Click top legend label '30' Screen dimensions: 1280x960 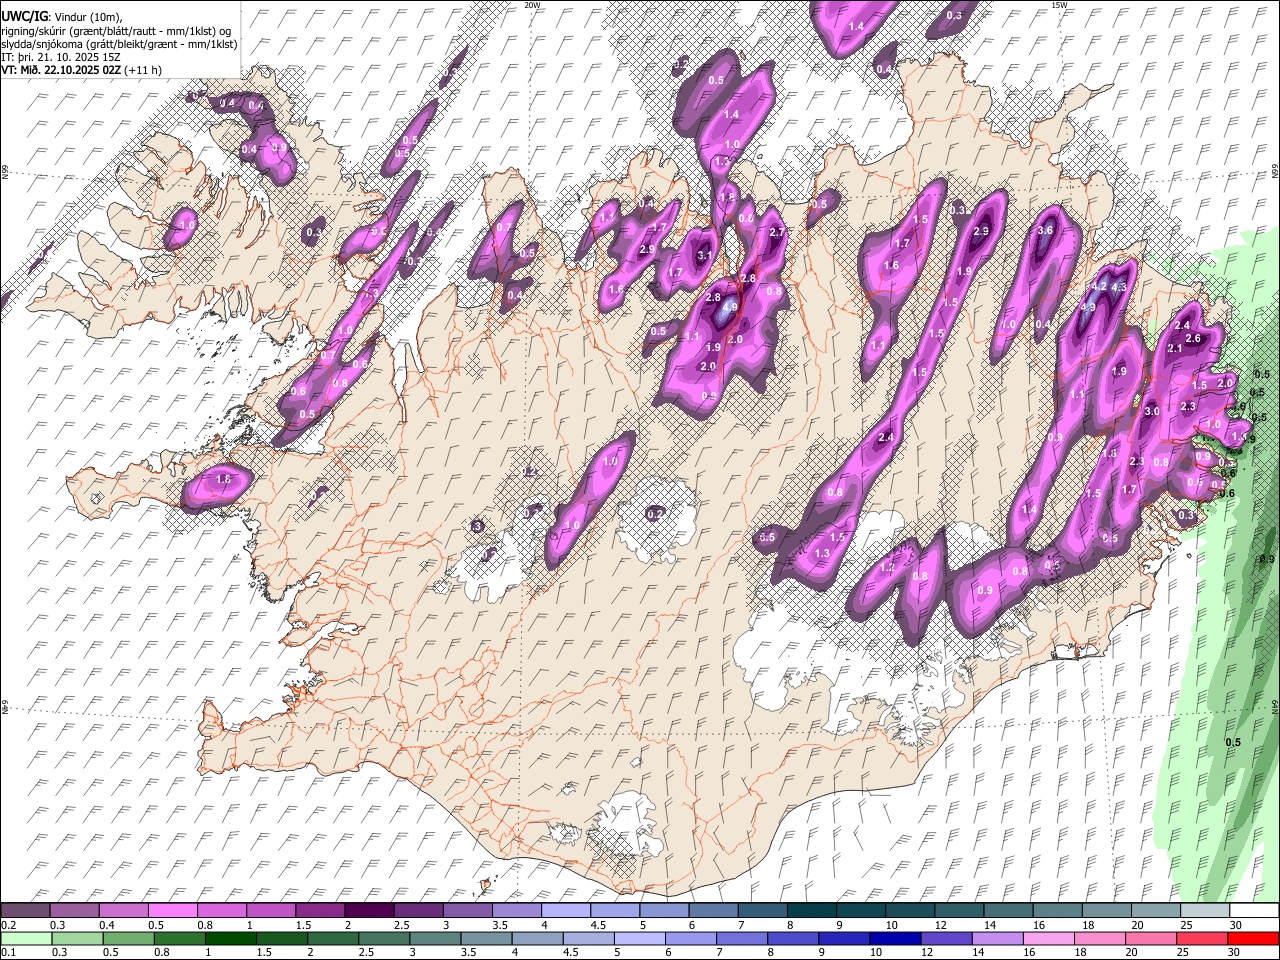point(1236,925)
